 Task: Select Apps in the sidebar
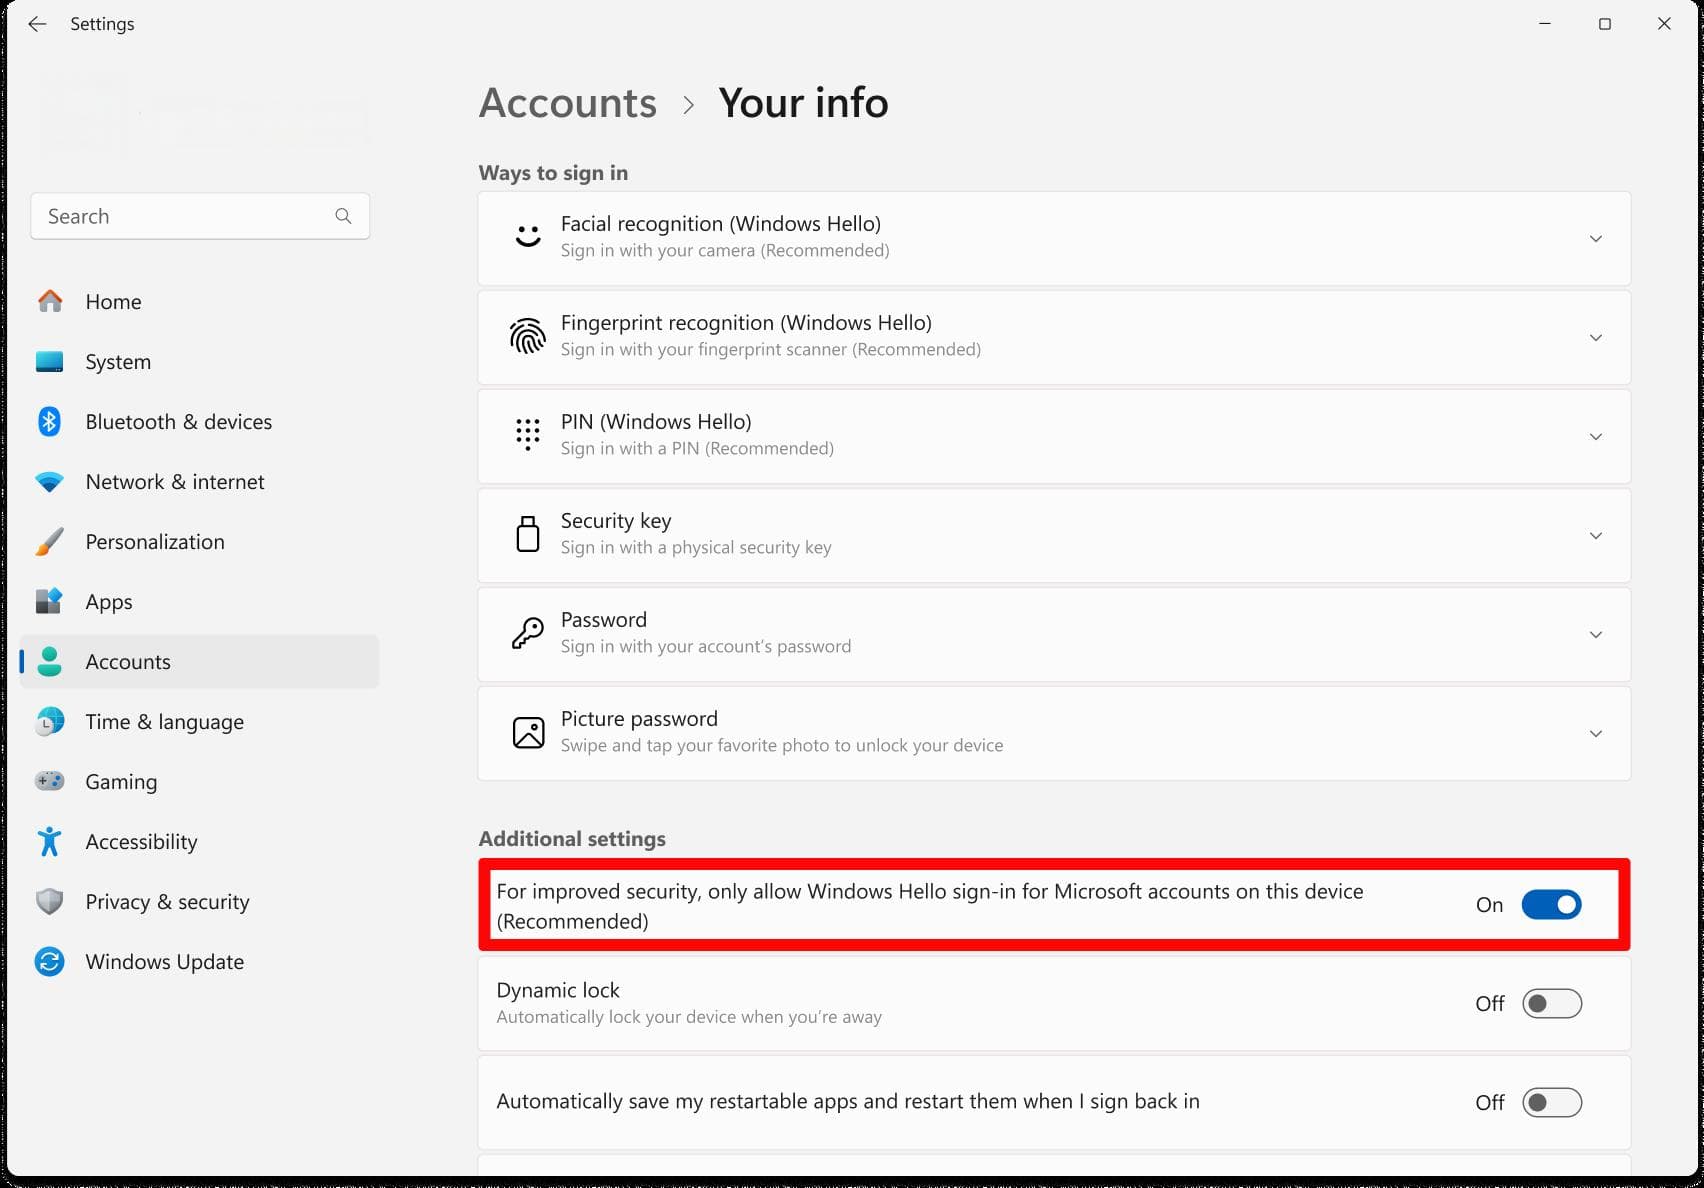tap(200, 601)
